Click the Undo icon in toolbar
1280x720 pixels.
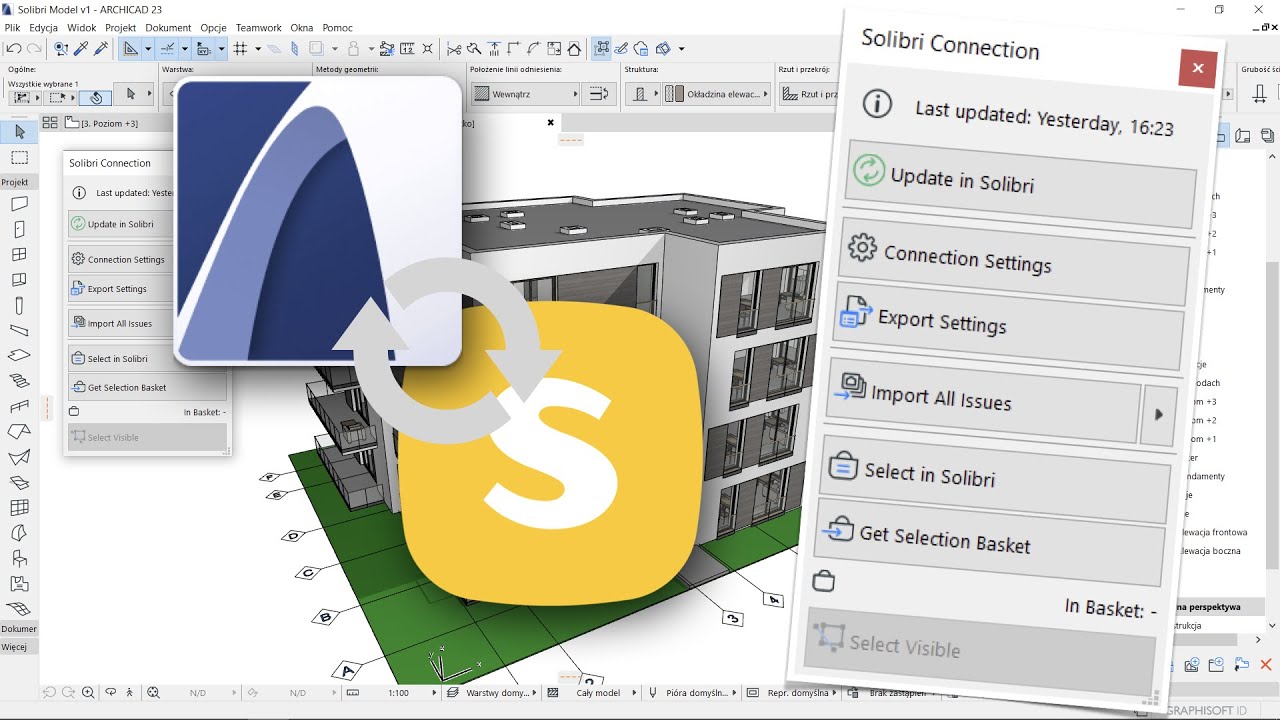[x=14, y=48]
